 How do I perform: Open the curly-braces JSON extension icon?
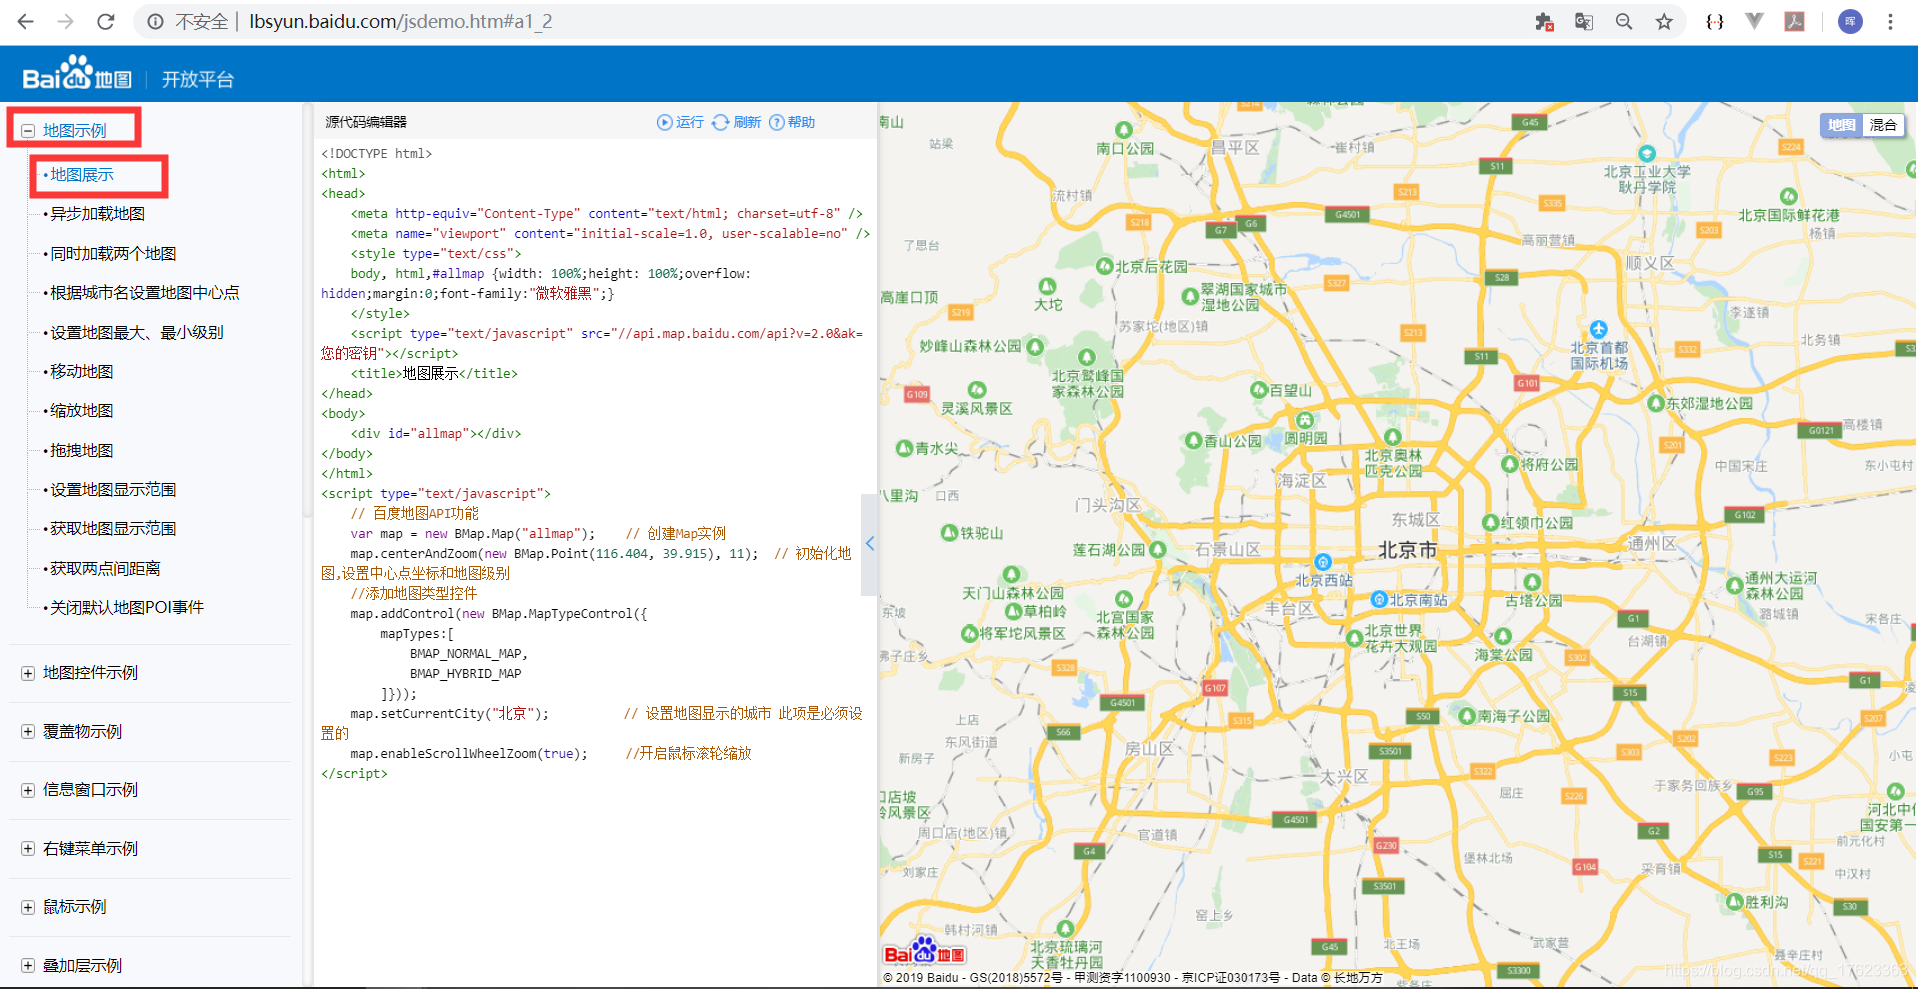1714,21
